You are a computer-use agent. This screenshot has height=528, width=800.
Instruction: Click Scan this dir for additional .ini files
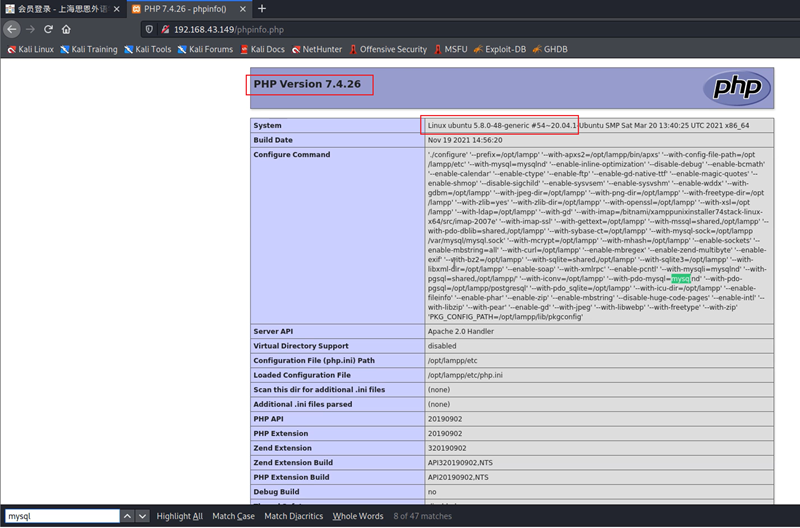tap(319, 390)
